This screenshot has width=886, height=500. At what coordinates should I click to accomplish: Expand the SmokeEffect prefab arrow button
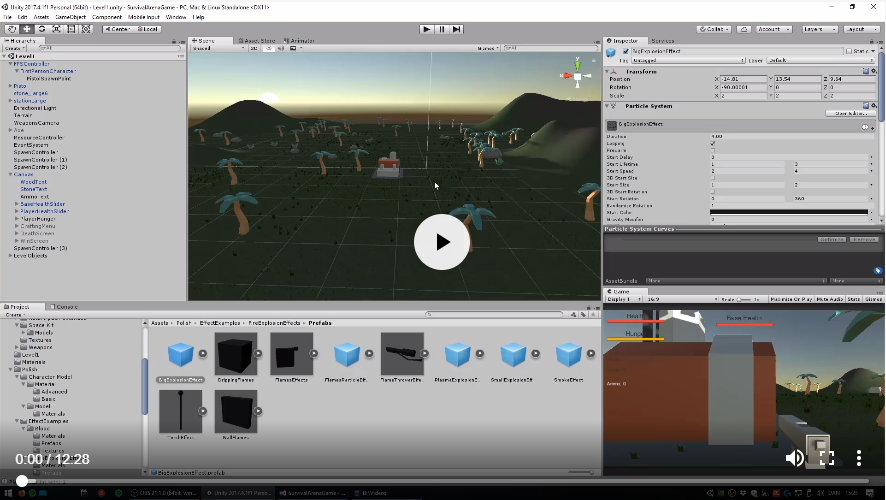[x=590, y=354]
